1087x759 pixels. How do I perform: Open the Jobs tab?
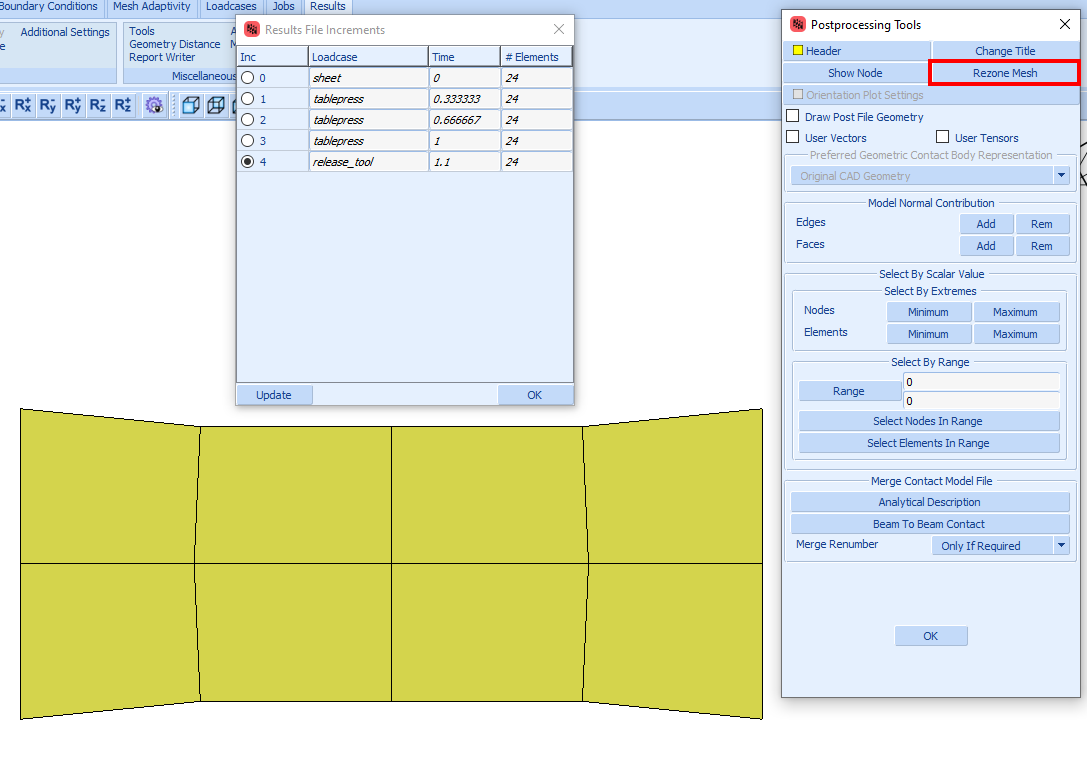(x=283, y=7)
